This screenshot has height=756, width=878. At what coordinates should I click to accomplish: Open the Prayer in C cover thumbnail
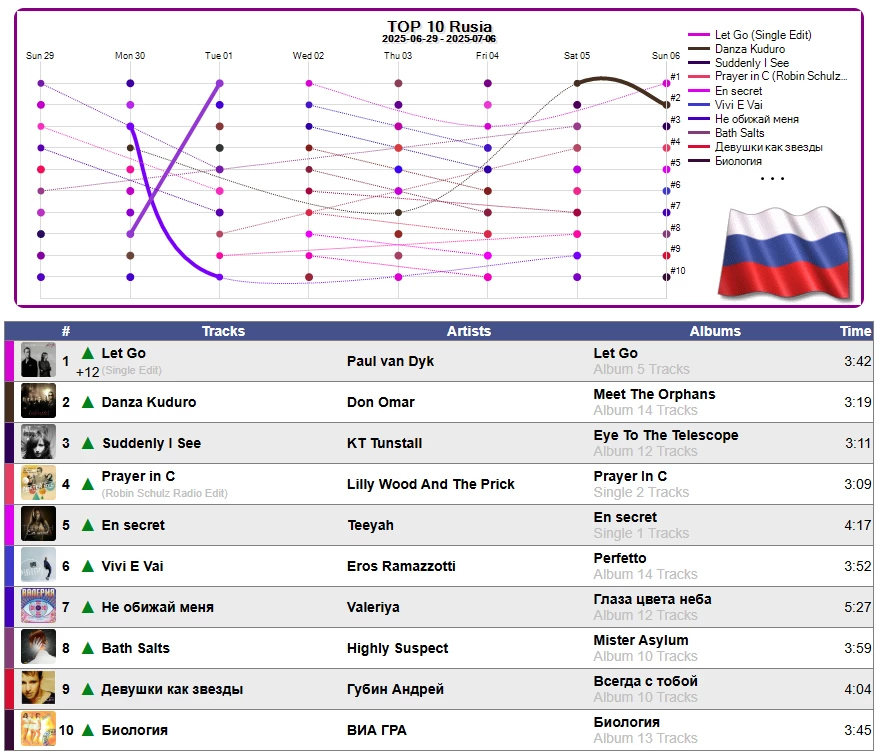pos(38,483)
